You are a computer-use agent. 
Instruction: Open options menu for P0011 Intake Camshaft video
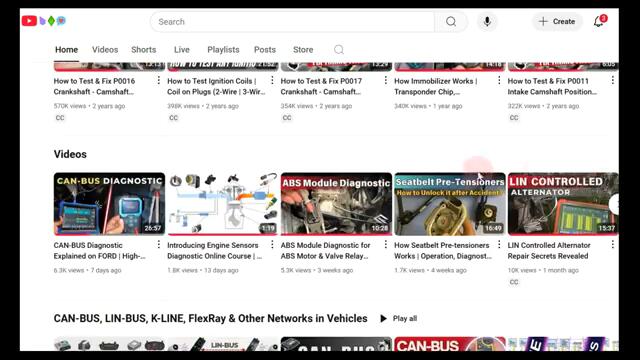click(613, 81)
